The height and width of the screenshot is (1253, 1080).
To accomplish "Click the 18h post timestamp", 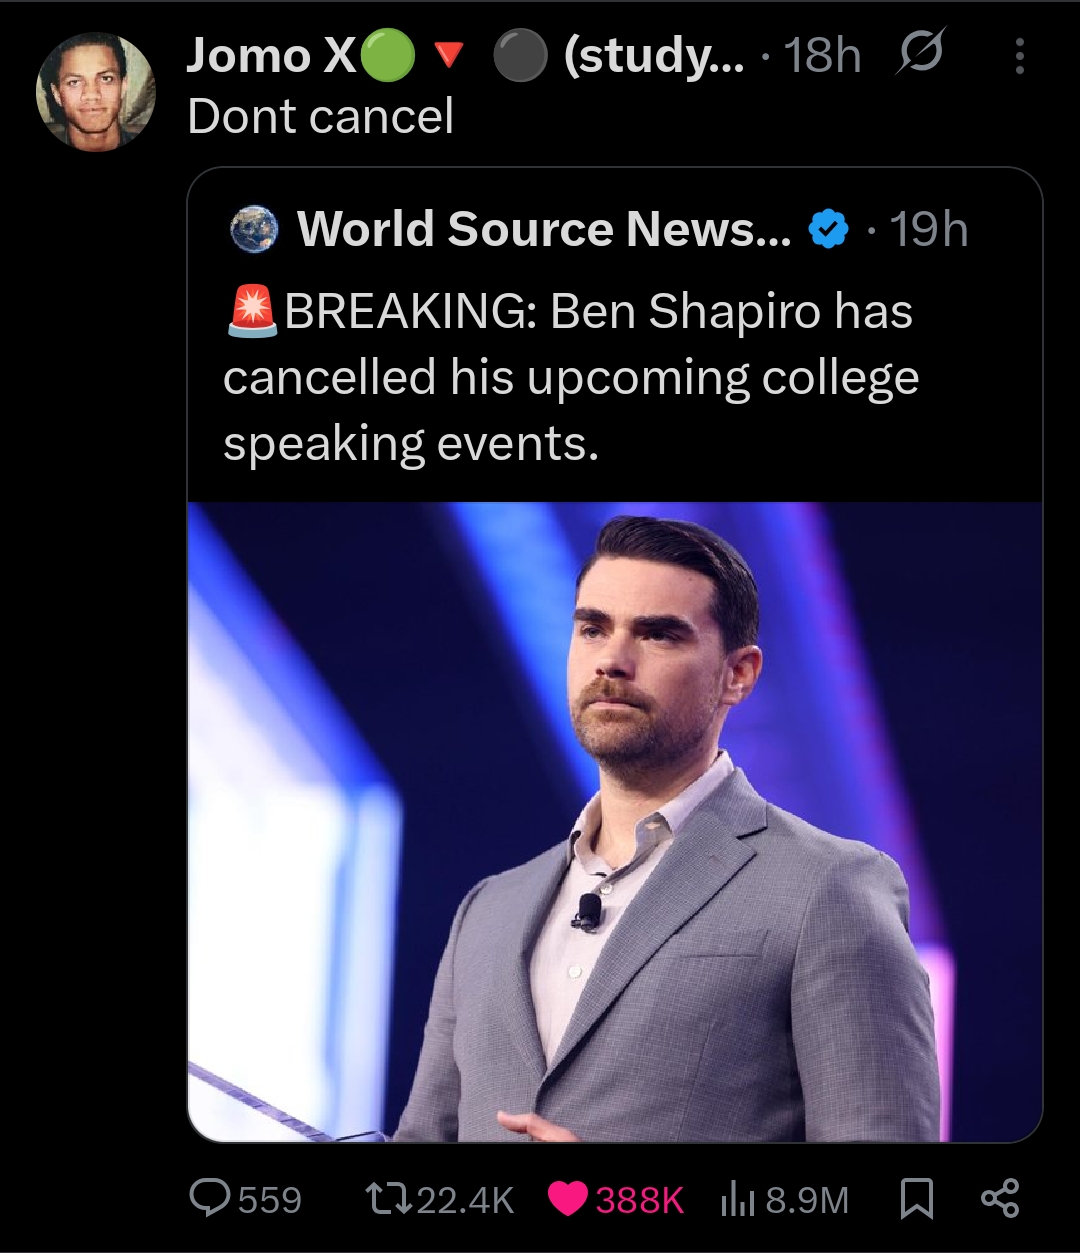I will pyautogui.click(x=822, y=56).
